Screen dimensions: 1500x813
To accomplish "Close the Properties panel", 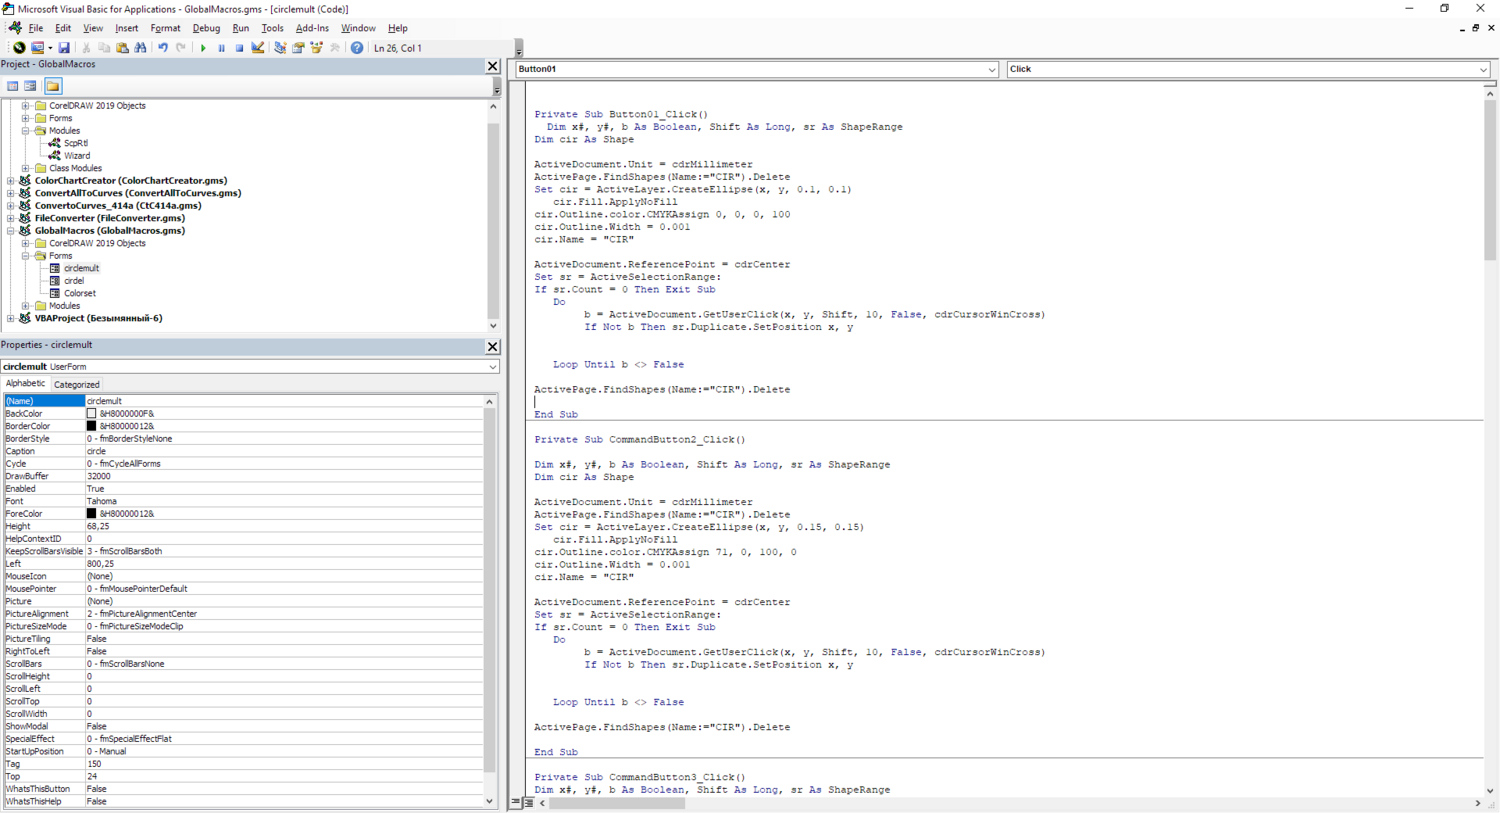I will [x=492, y=346].
